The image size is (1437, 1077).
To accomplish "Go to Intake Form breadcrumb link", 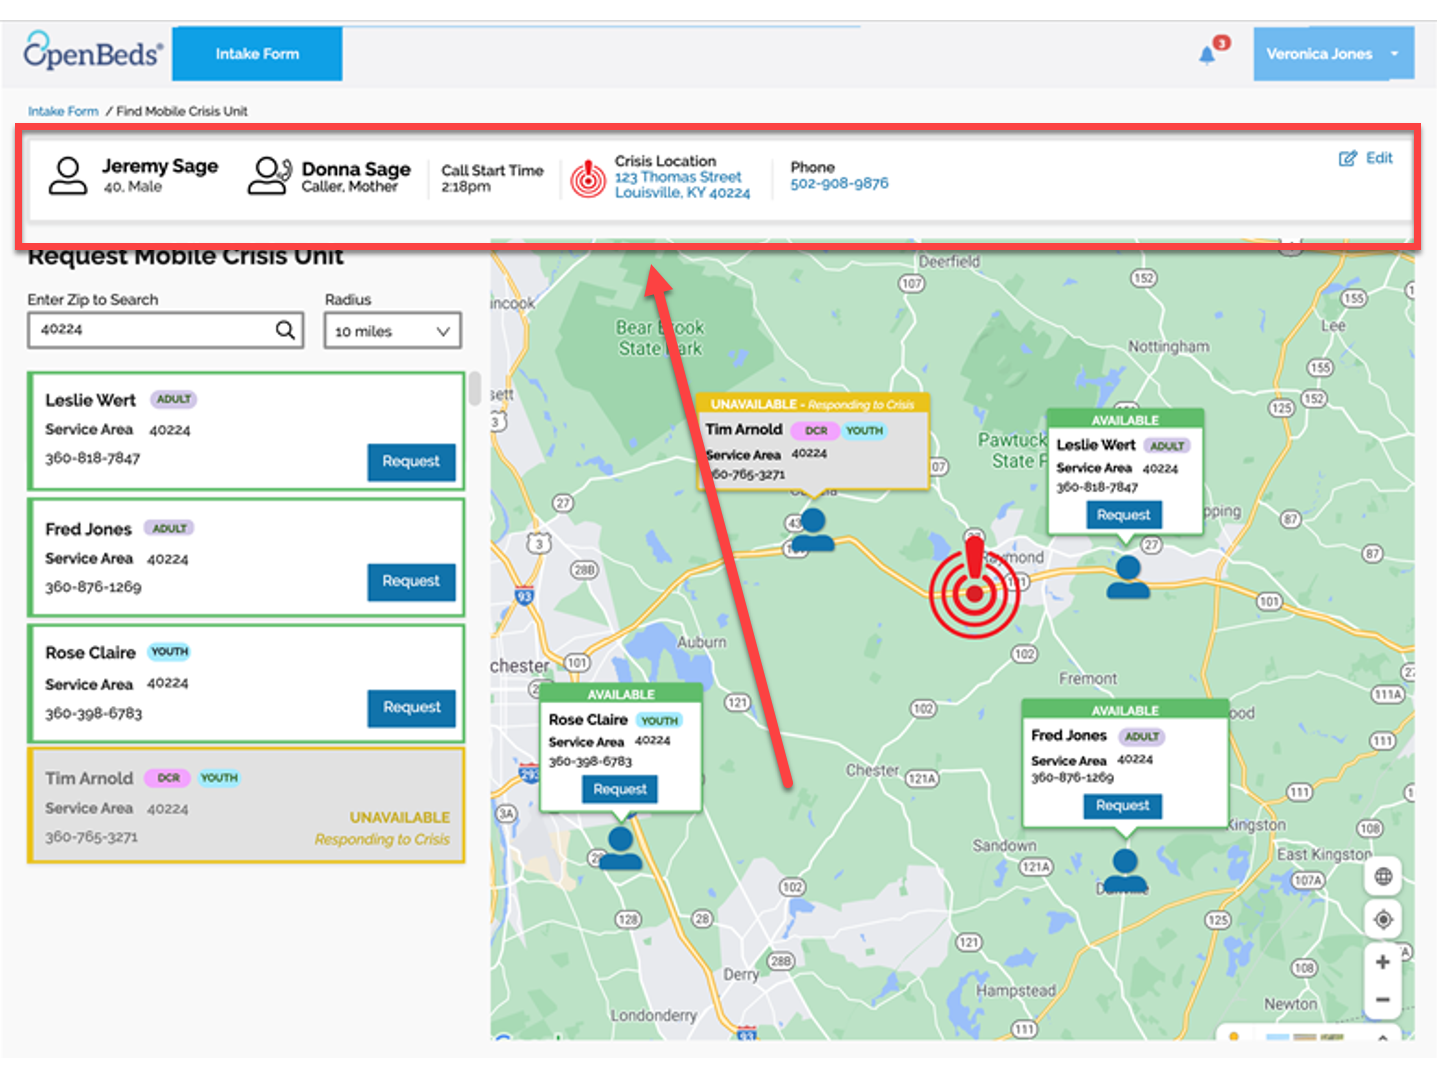I will pos(63,111).
